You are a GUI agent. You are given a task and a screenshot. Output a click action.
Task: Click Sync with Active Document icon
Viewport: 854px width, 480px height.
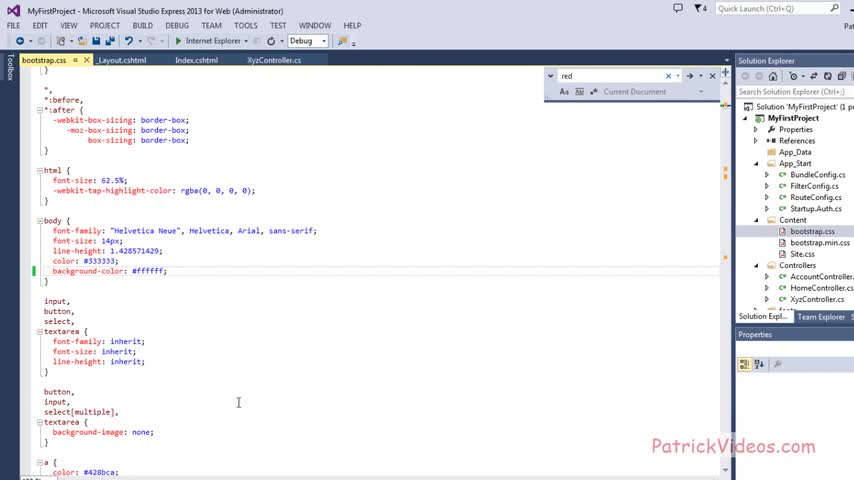click(814, 76)
